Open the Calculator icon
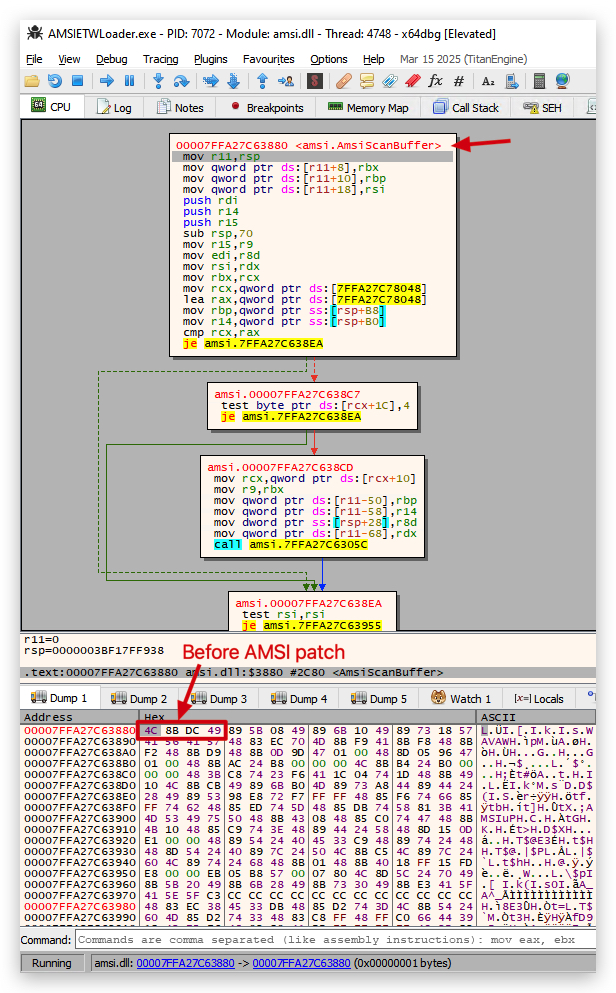The height and width of the screenshot is (993, 616). 539,81
